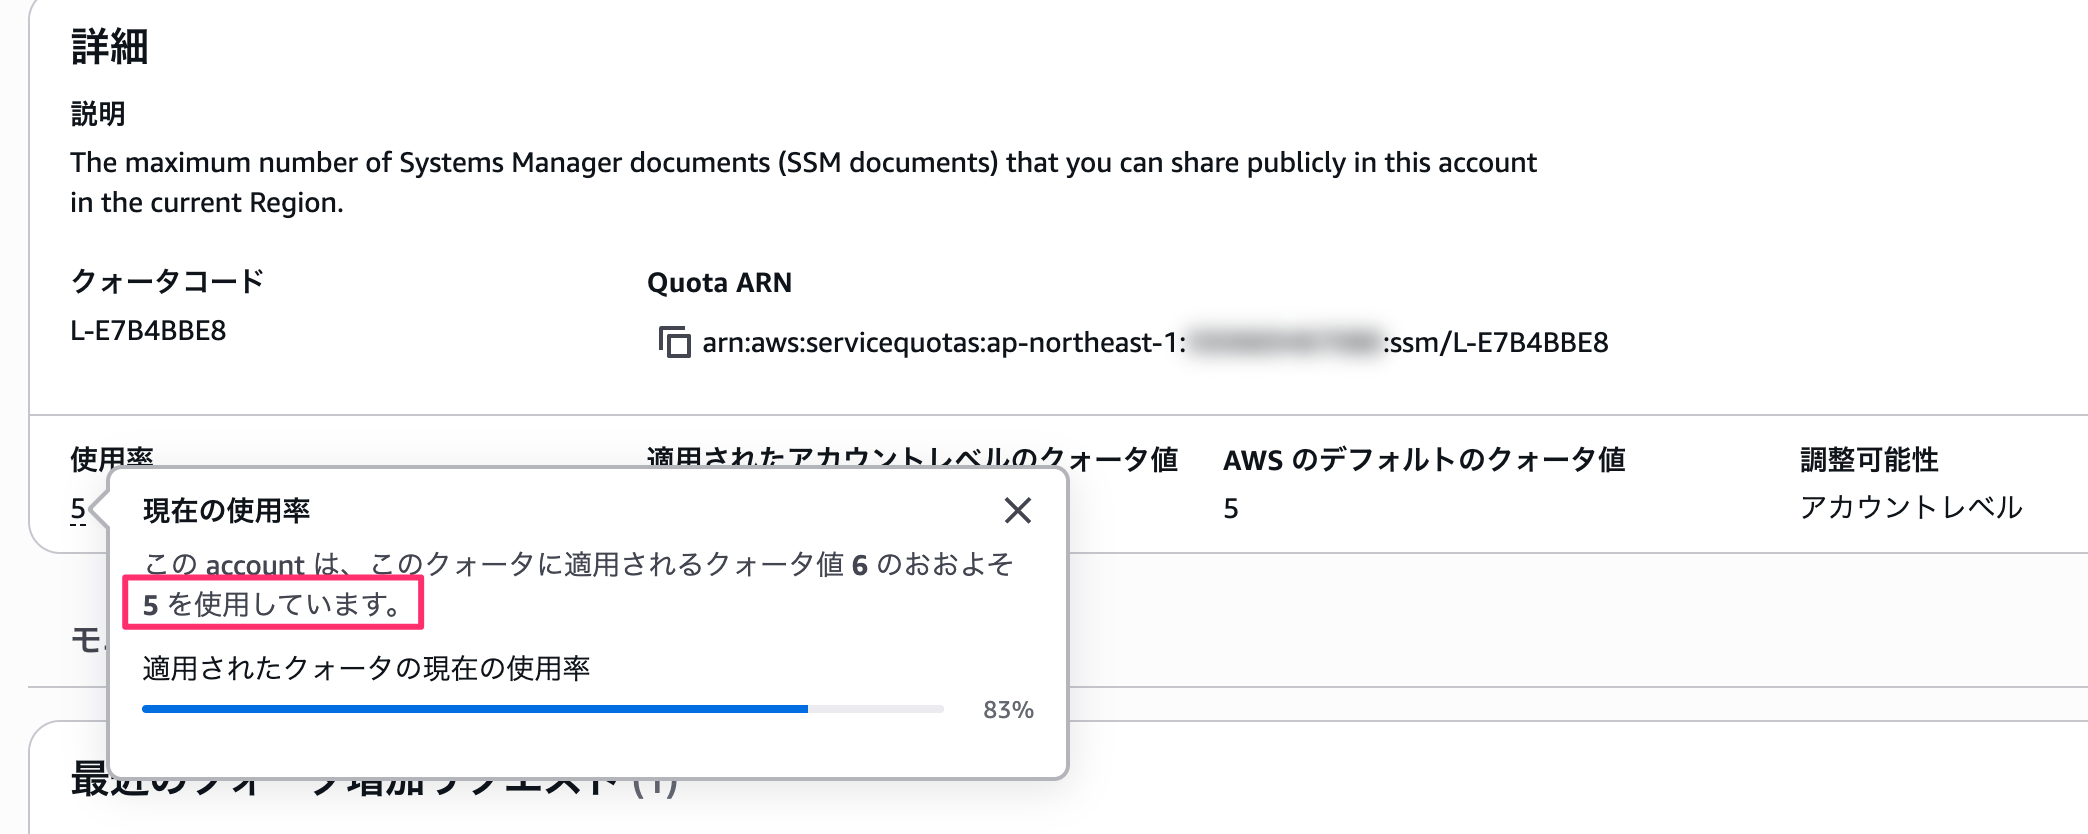The width and height of the screenshot is (2088, 834).
Task: Click the Quota ARN text starting with arn:aws:servicequotas
Action: [1154, 343]
